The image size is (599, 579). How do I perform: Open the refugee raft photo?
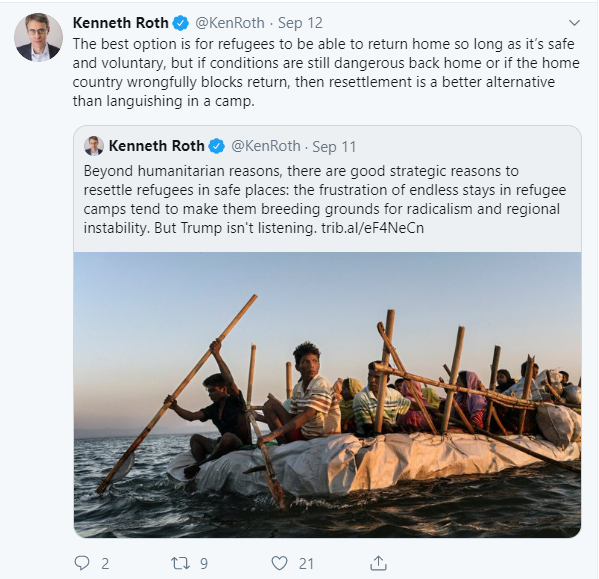click(x=327, y=395)
